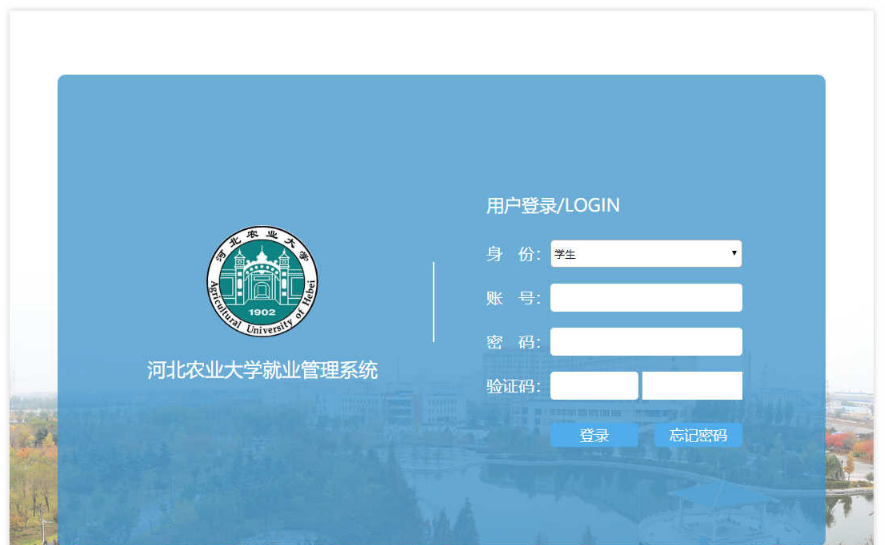Image resolution: width=885 pixels, height=545 pixels.
Task: Click the 河北农业大学就业管理系统 title text
Action: [262, 371]
